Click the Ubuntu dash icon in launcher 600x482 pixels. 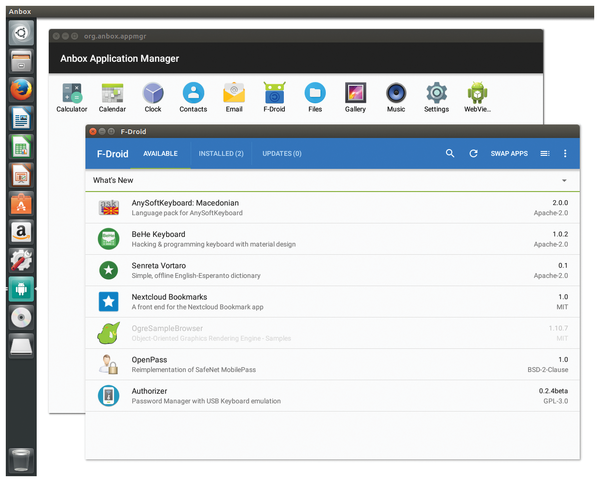point(21,33)
